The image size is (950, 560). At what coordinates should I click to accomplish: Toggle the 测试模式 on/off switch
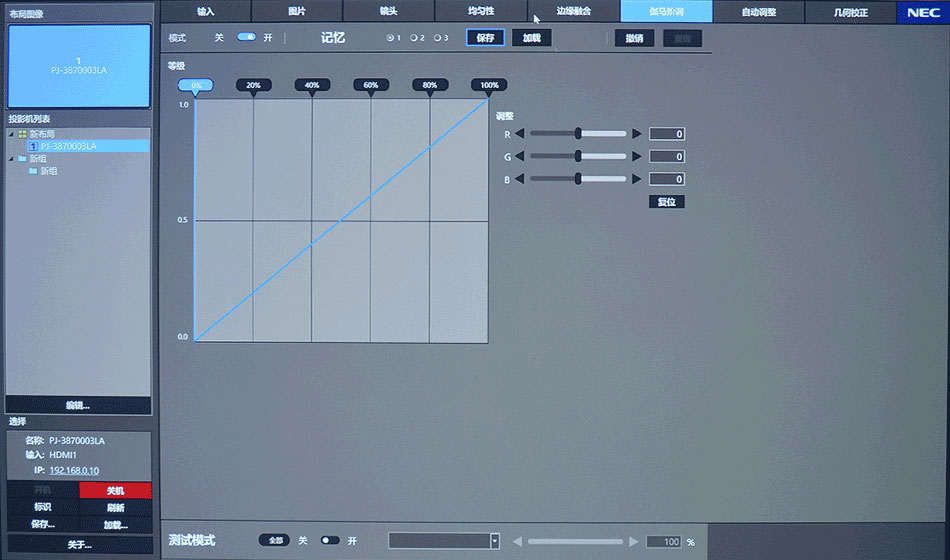[x=330, y=540]
